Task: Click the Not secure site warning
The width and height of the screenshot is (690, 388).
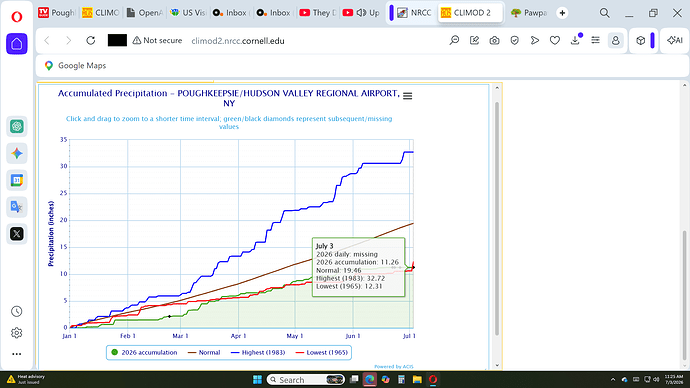Action: tap(157, 40)
